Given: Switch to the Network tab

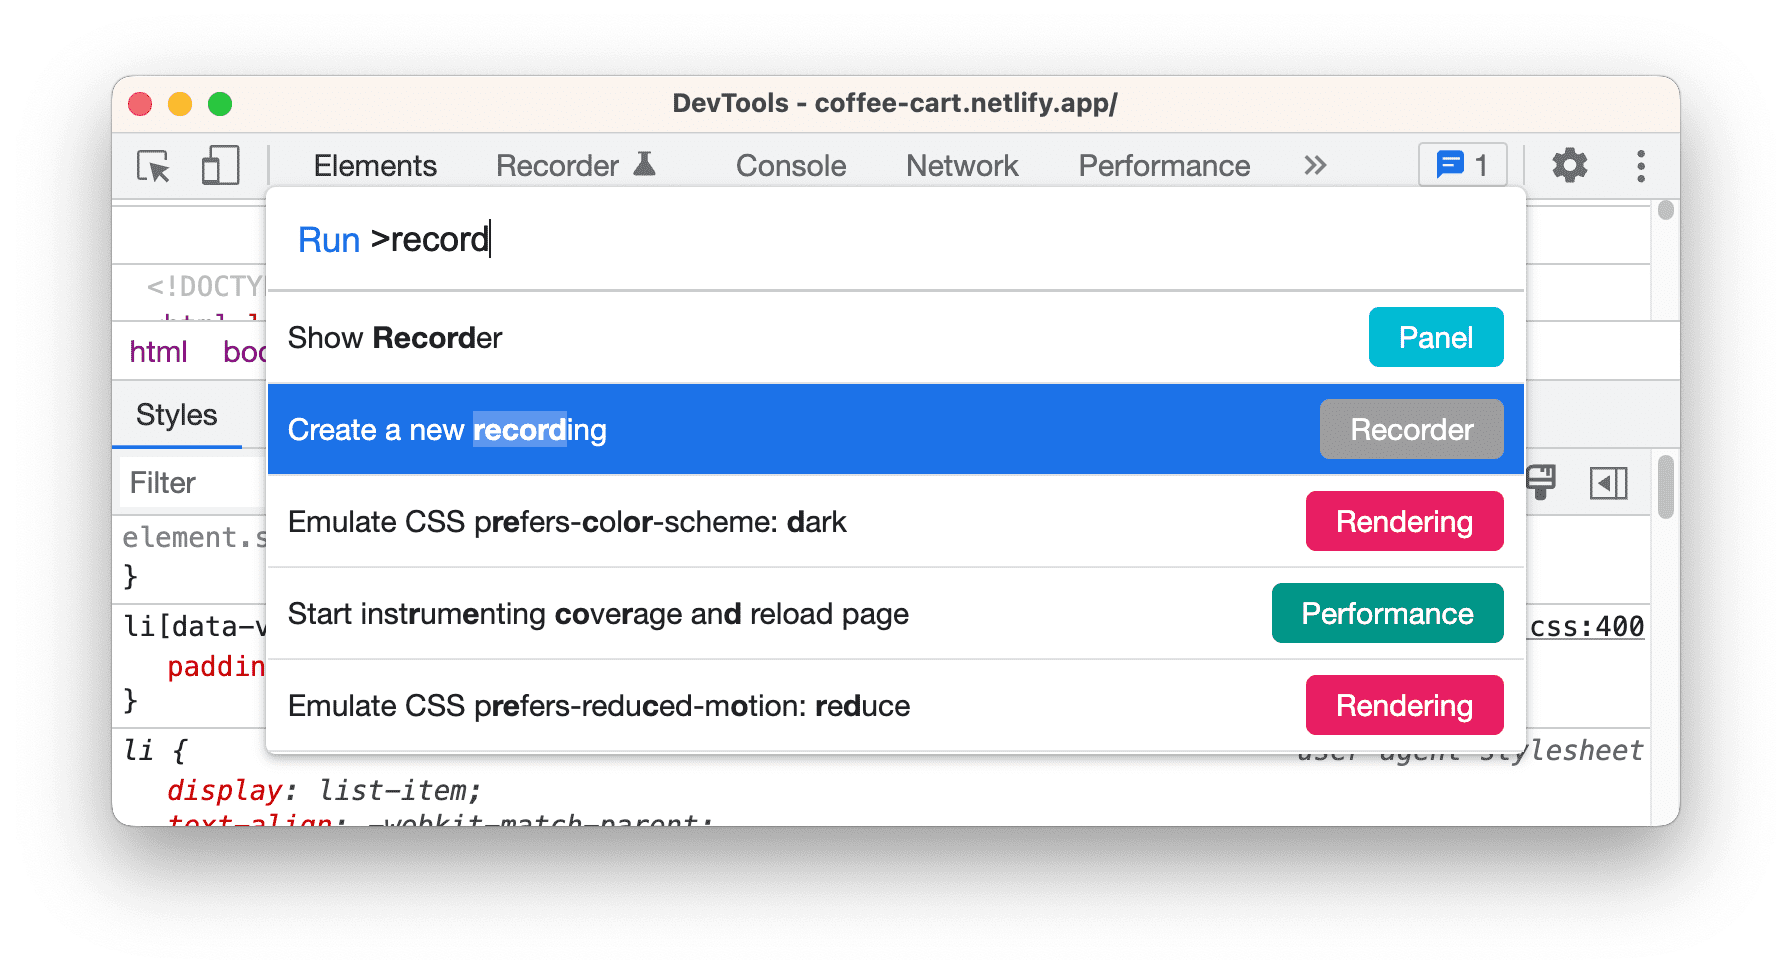Looking at the screenshot, I should (x=961, y=165).
